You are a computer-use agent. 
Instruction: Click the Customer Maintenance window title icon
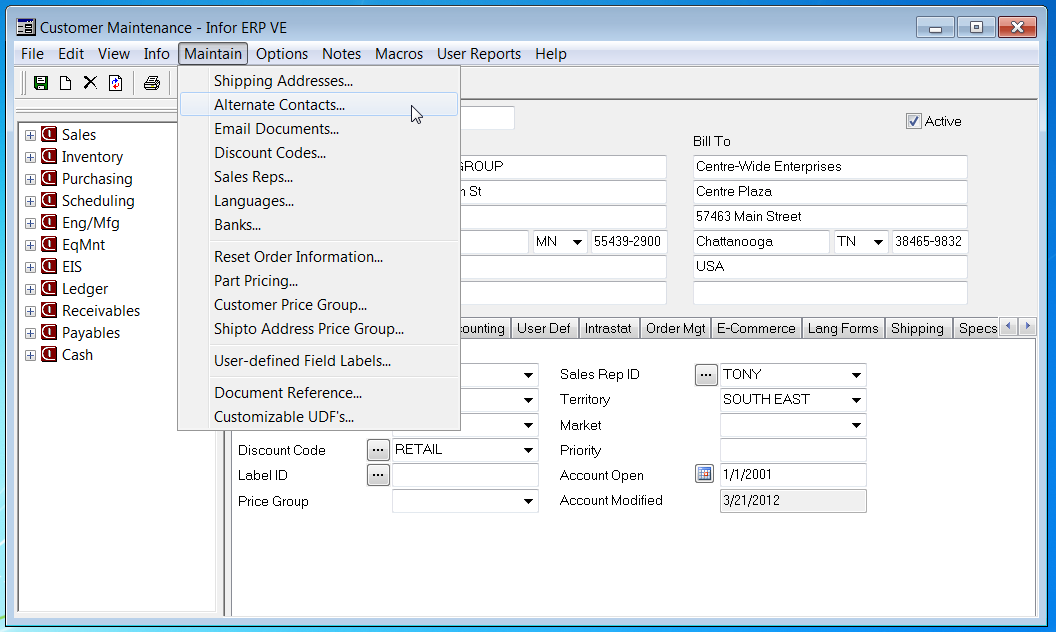coord(26,28)
